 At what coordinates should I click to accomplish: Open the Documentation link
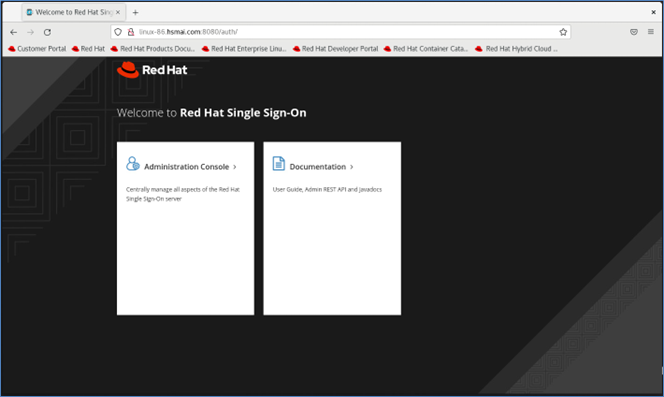(x=318, y=167)
